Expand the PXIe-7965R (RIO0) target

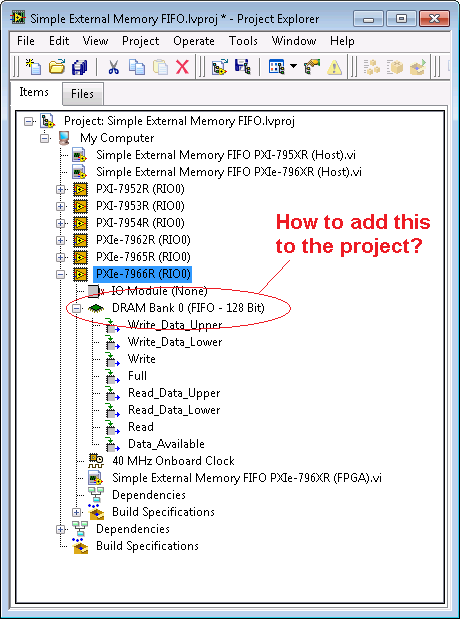pyautogui.click(x=60, y=257)
